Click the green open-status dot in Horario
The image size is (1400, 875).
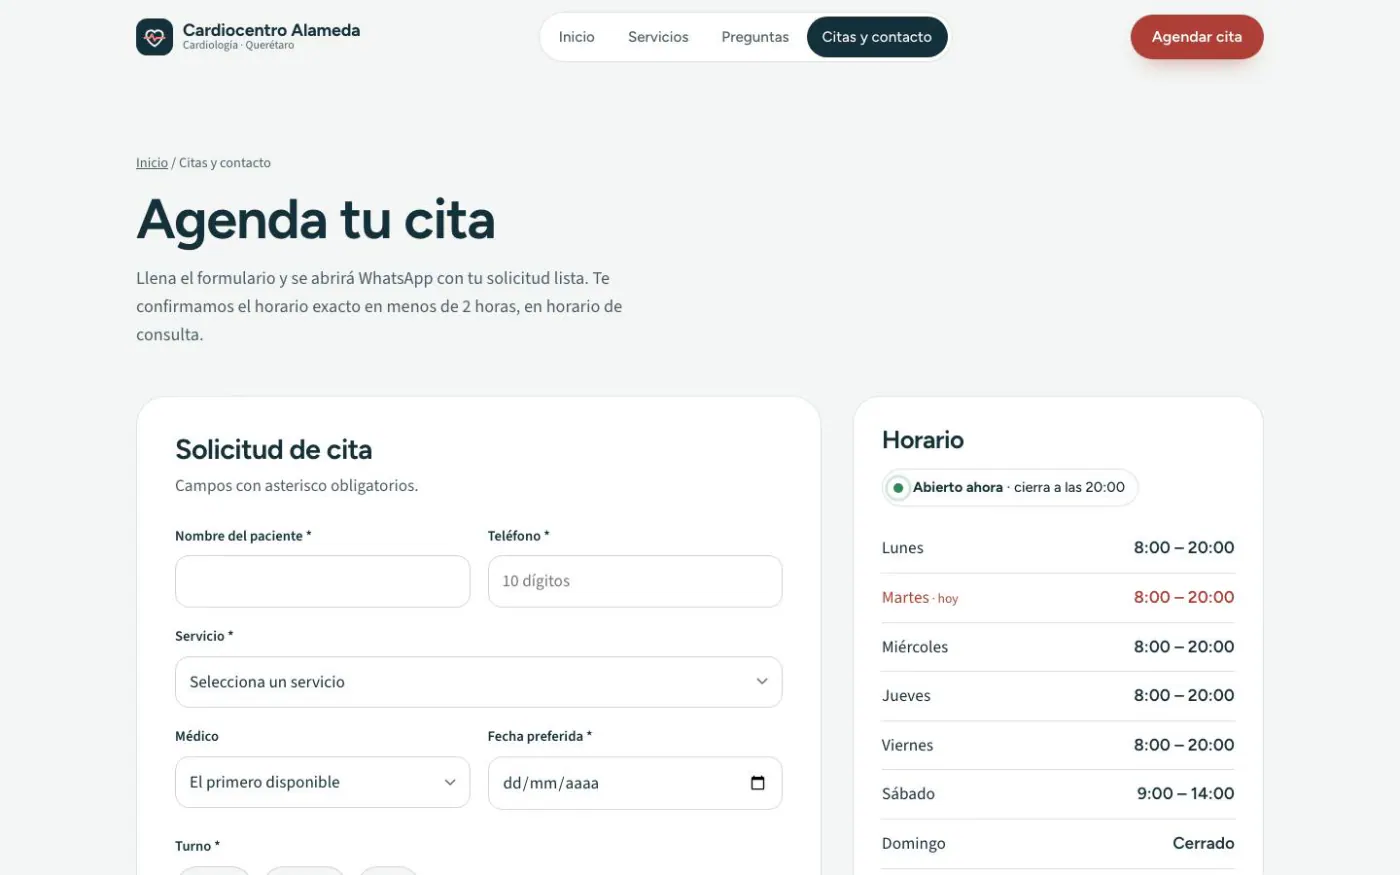pos(898,488)
